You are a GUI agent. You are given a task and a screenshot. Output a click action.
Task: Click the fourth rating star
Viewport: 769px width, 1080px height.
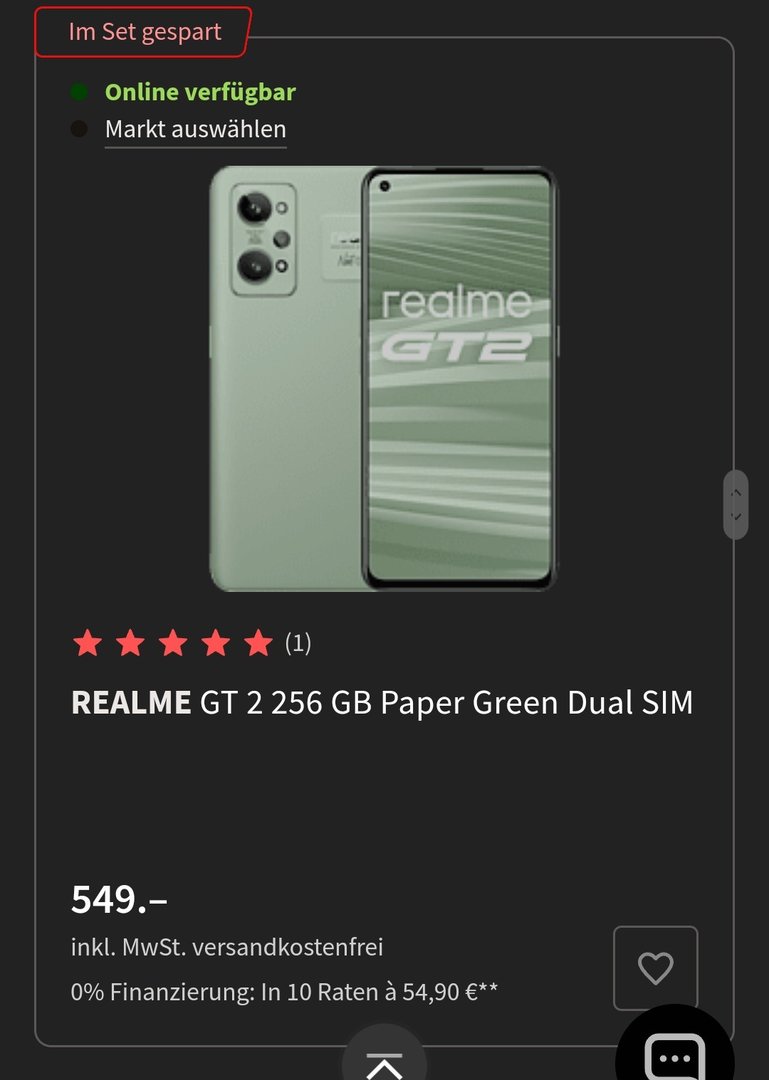[216, 643]
